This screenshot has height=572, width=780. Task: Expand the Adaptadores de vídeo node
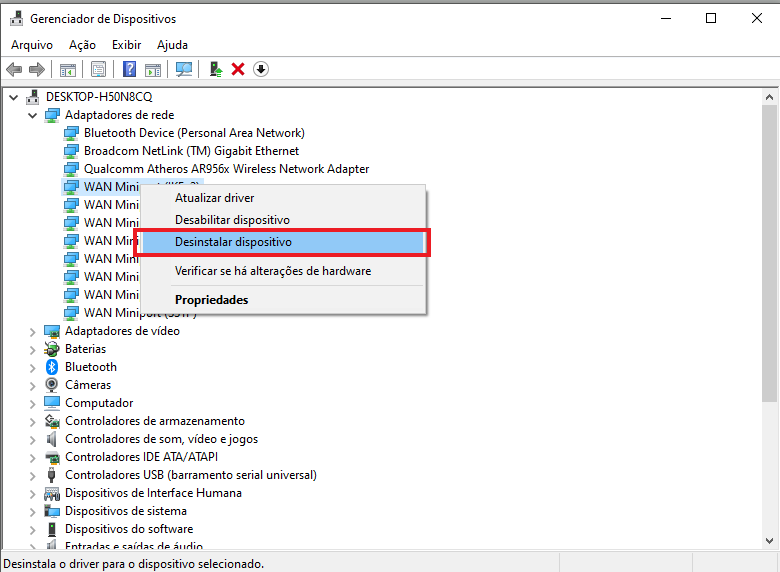pos(33,331)
